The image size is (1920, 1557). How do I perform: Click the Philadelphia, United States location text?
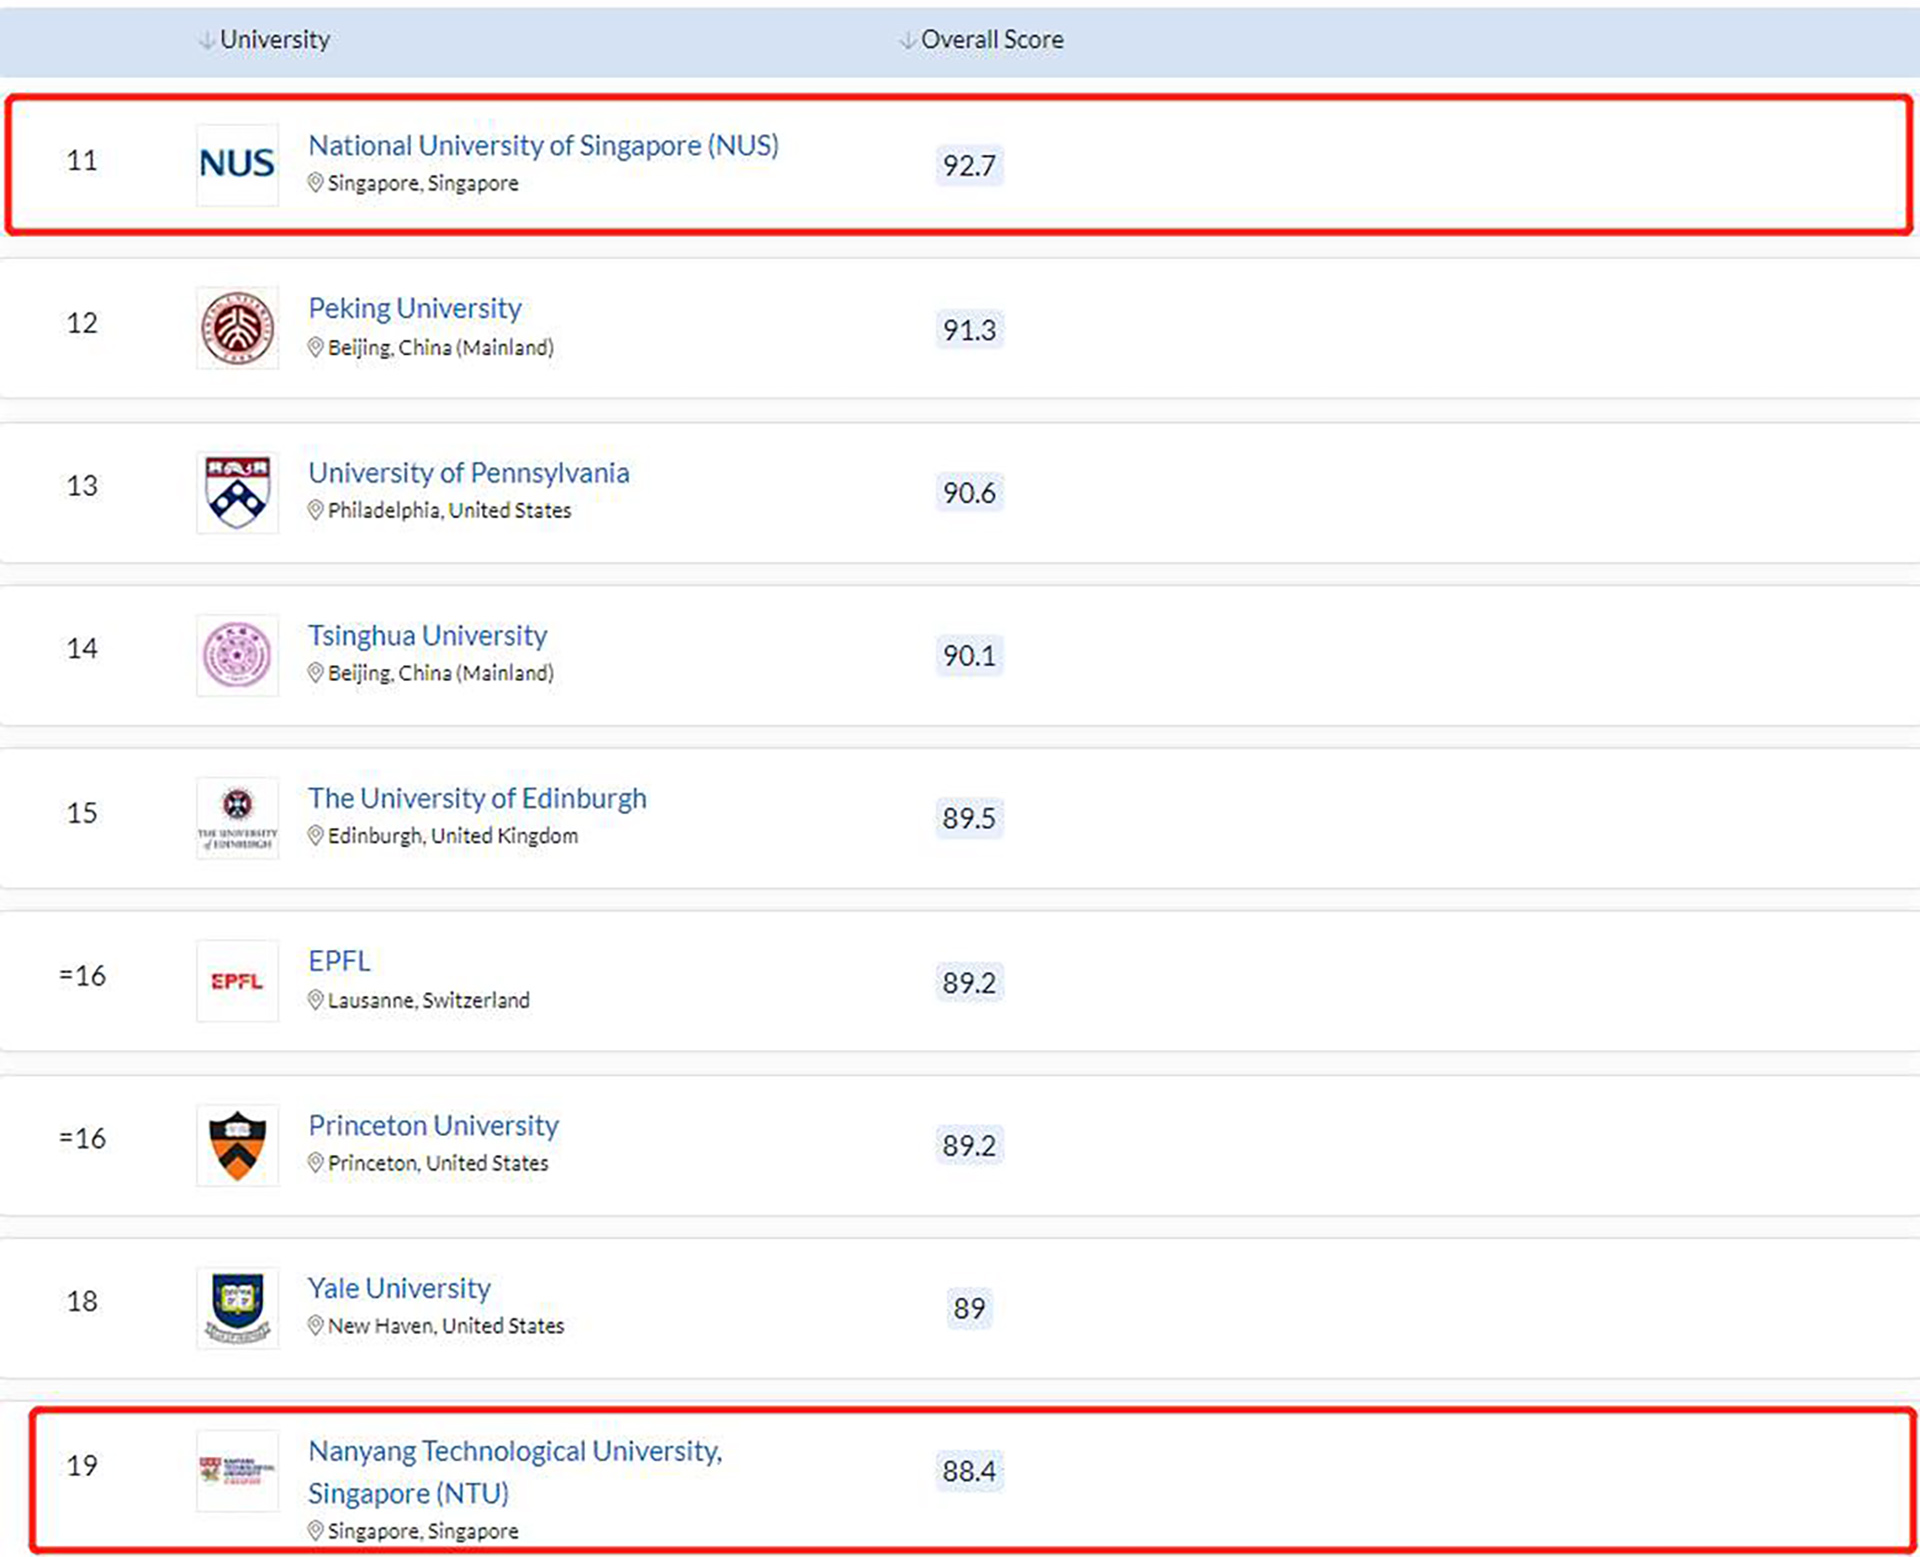[x=450, y=511]
